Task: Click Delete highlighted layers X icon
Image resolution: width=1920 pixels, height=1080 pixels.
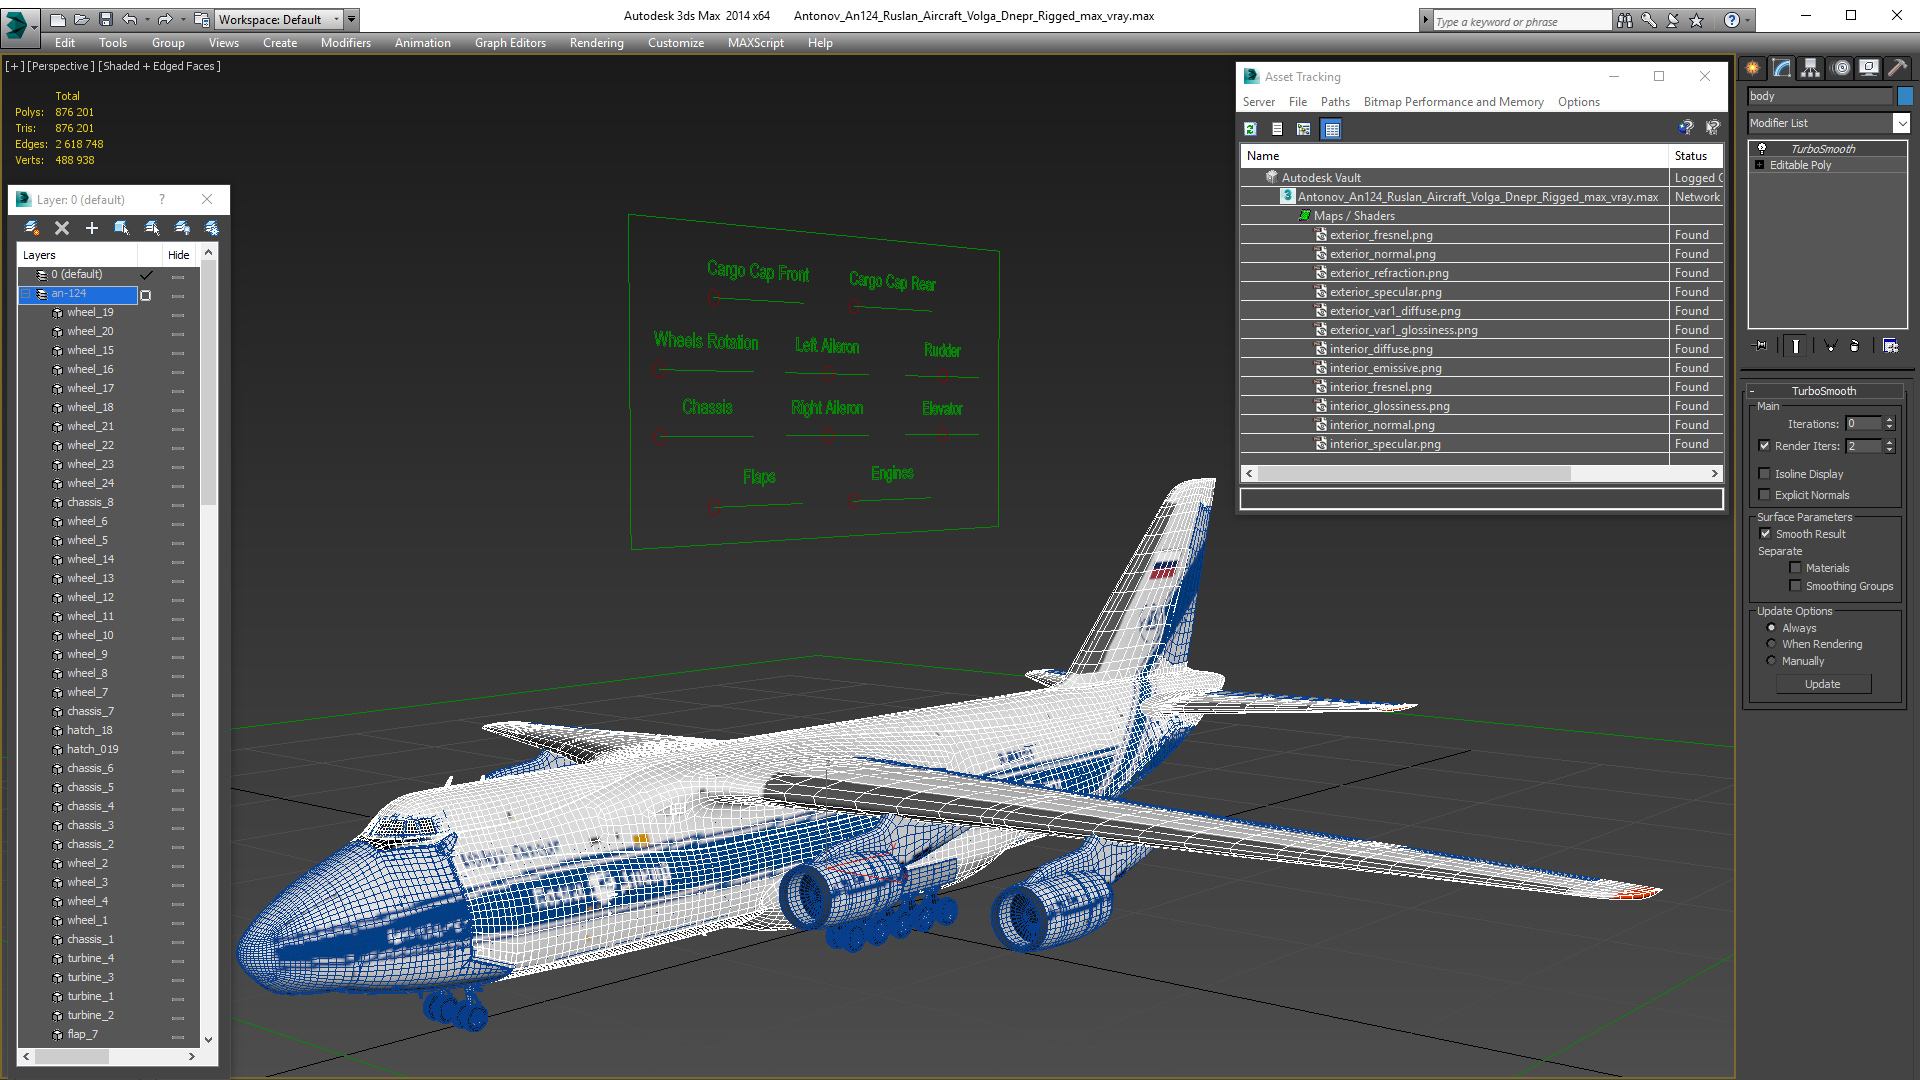Action: [62, 228]
